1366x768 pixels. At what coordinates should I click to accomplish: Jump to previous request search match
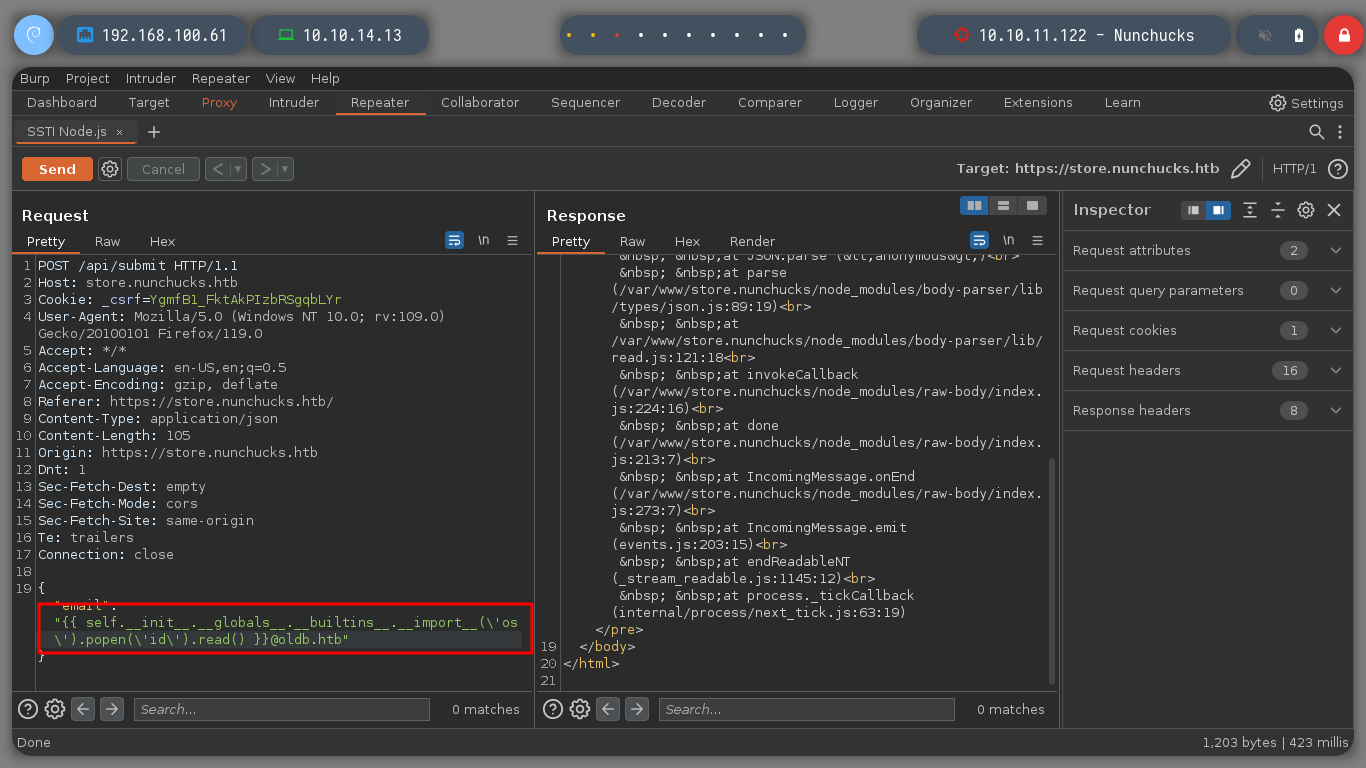click(x=84, y=709)
